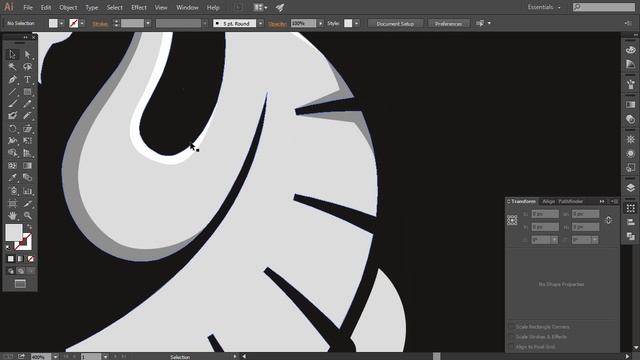Activate the Zoom magnifier tool

click(27, 215)
